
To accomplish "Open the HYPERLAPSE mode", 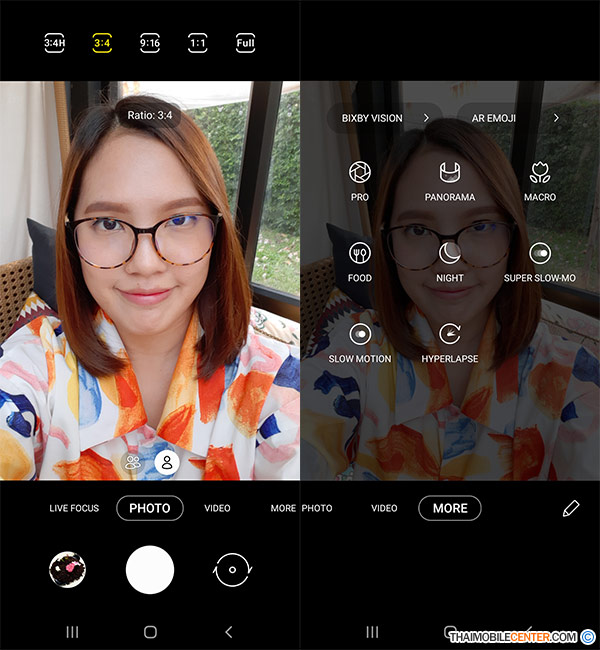I will point(449,343).
